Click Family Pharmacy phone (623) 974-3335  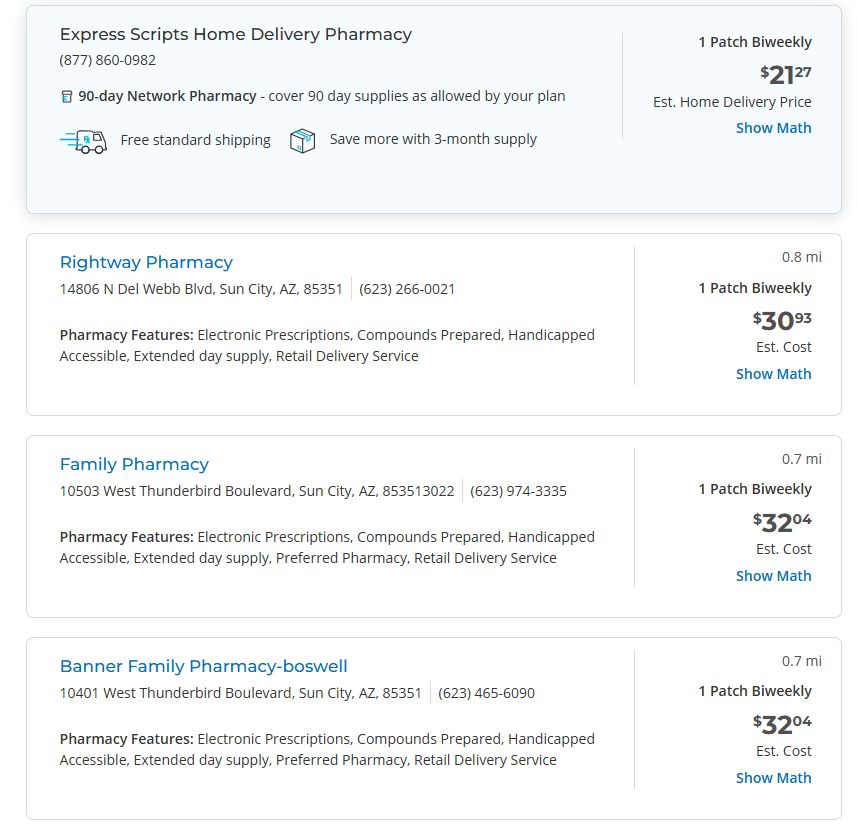point(518,491)
